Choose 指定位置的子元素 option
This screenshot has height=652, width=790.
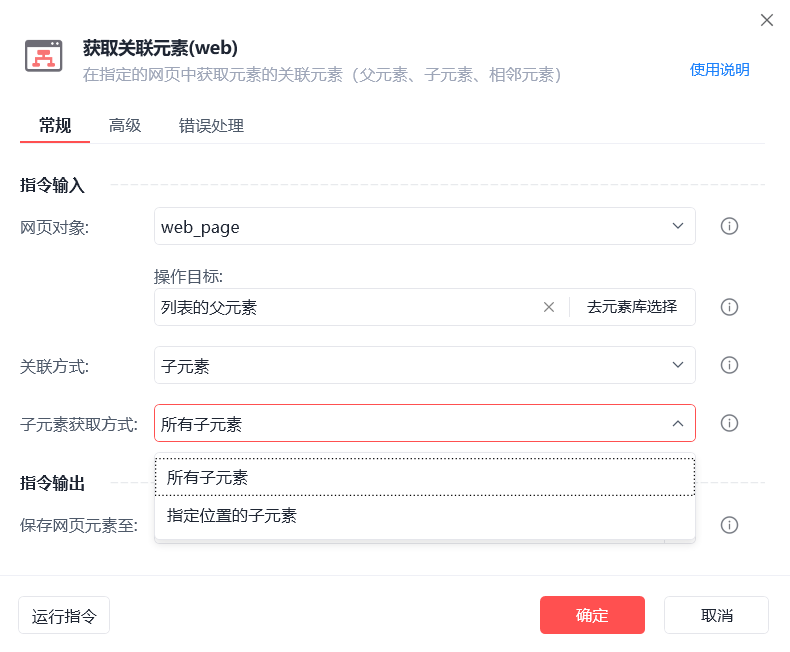pyautogui.click(x=425, y=515)
